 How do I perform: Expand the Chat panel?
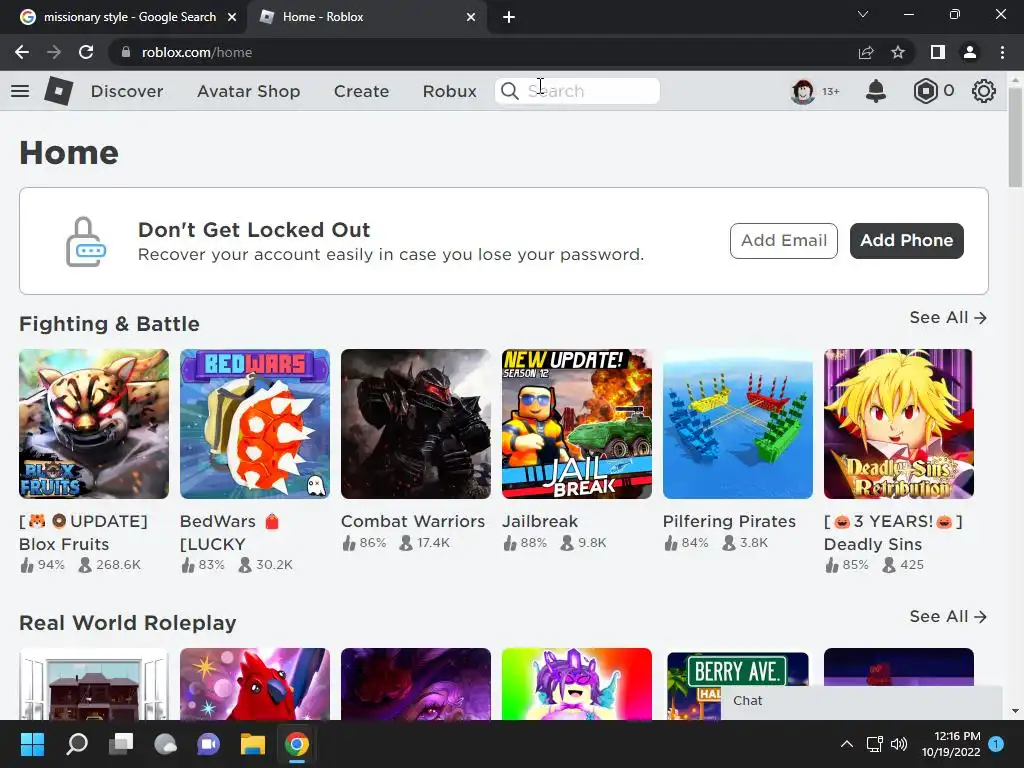click(861, 701)
